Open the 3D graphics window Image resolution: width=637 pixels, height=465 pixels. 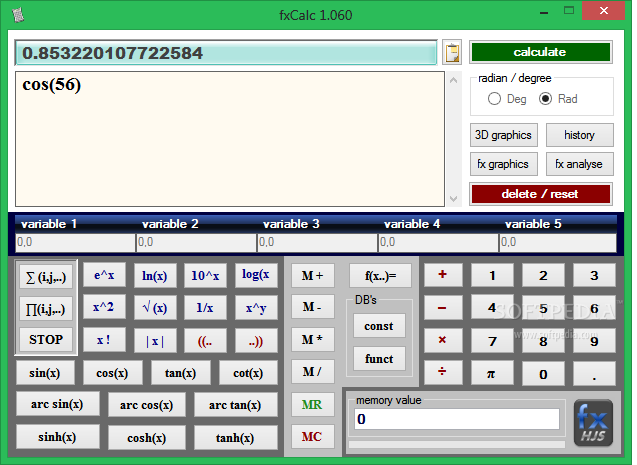[x=504, y=135]
